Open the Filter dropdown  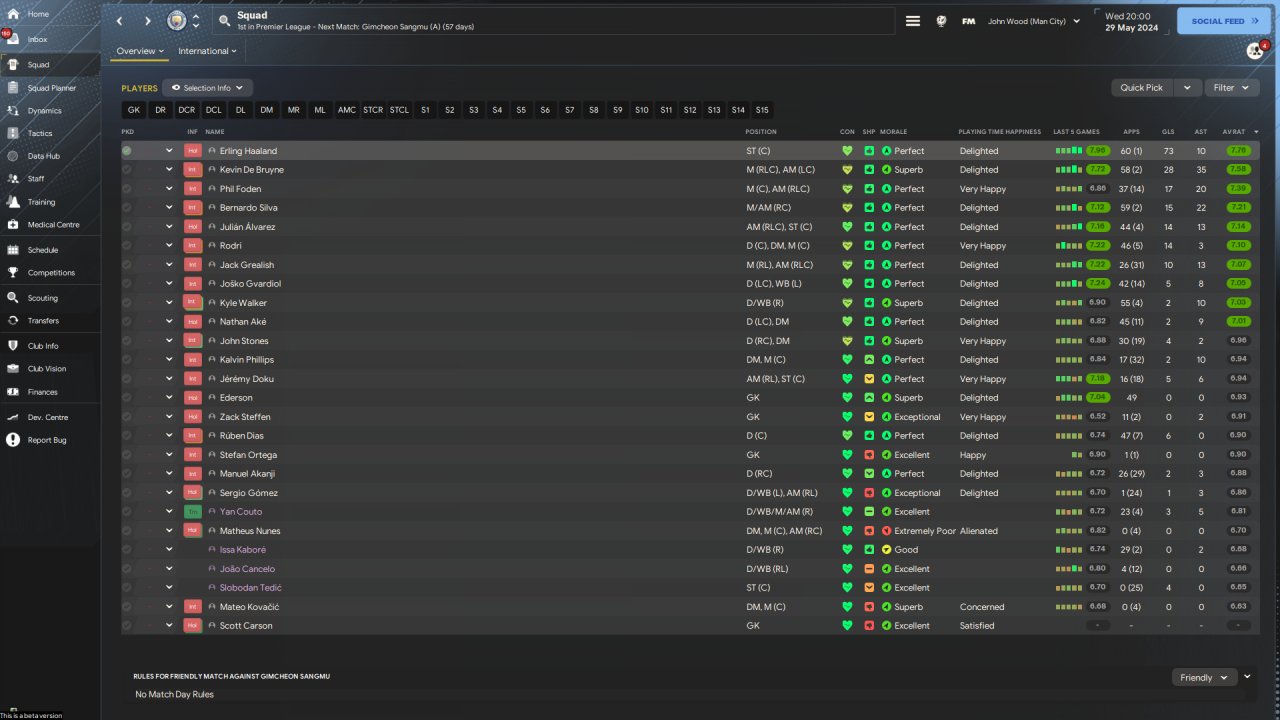coord(1231,88)
